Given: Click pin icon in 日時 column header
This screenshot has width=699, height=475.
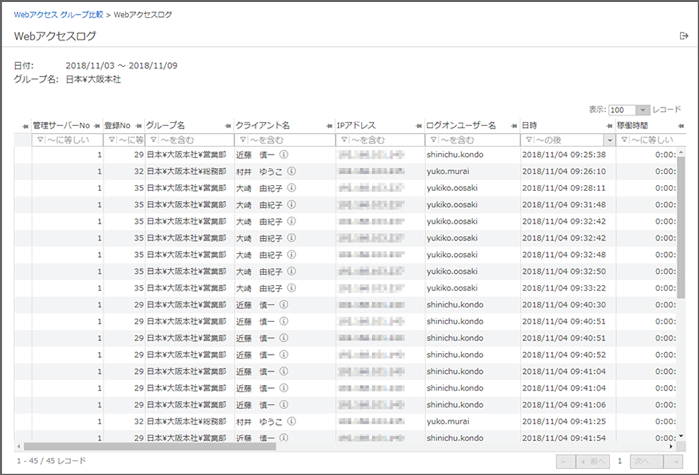Looking at the screenshot, I should click(609, 126).
